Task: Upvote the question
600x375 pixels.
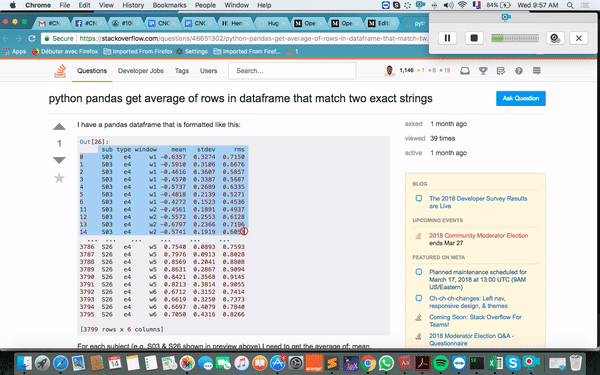Action: [x=59, y=127]
